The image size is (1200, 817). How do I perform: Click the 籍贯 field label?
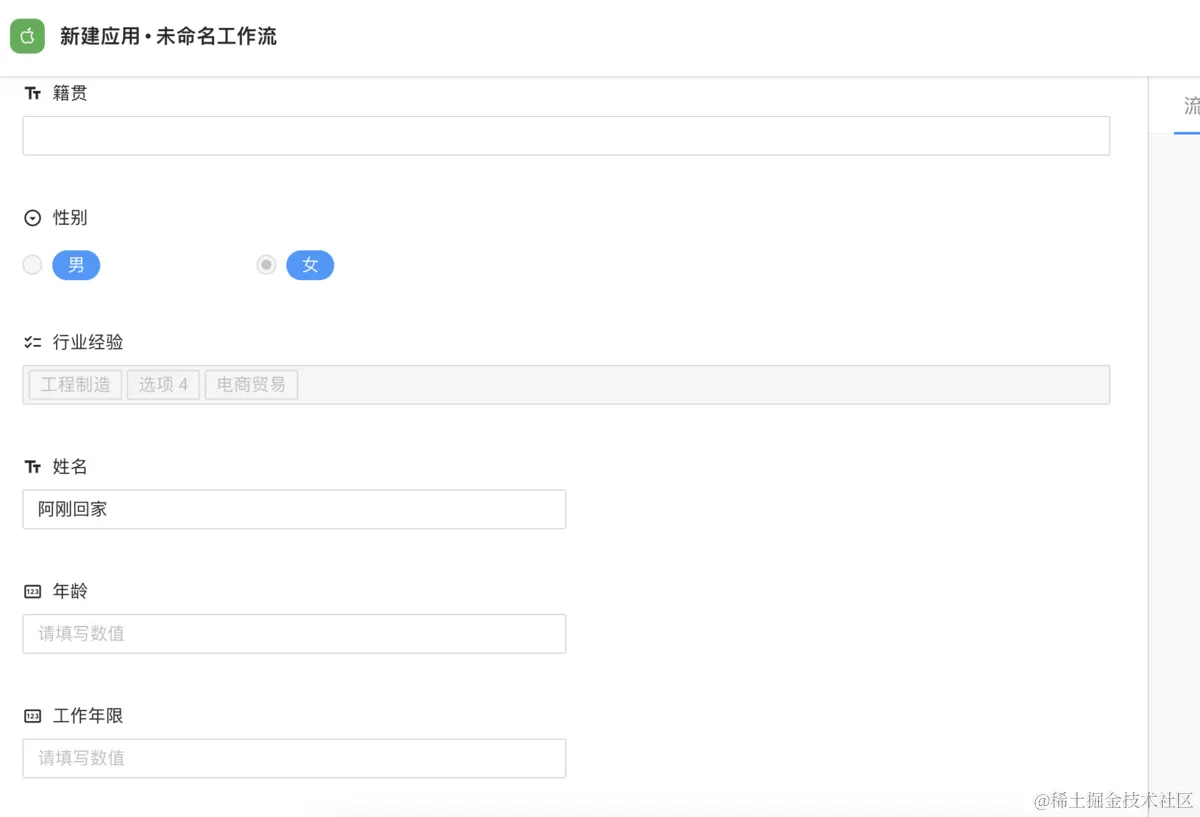[70, 93]
